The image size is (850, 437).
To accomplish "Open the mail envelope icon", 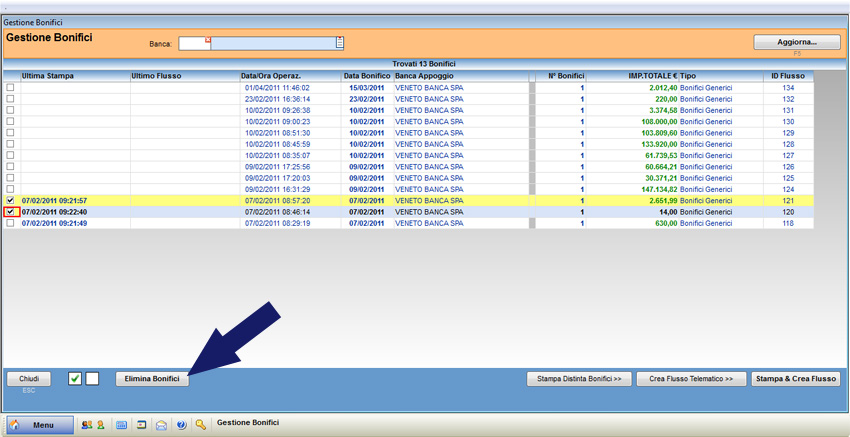I will (x=161, y=425).
